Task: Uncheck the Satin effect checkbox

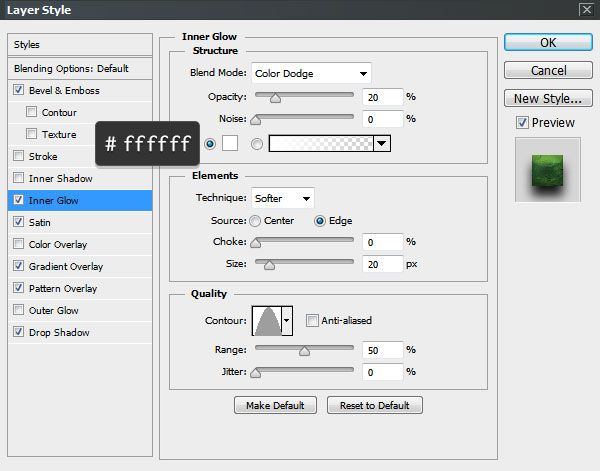Action: (18, 222)
